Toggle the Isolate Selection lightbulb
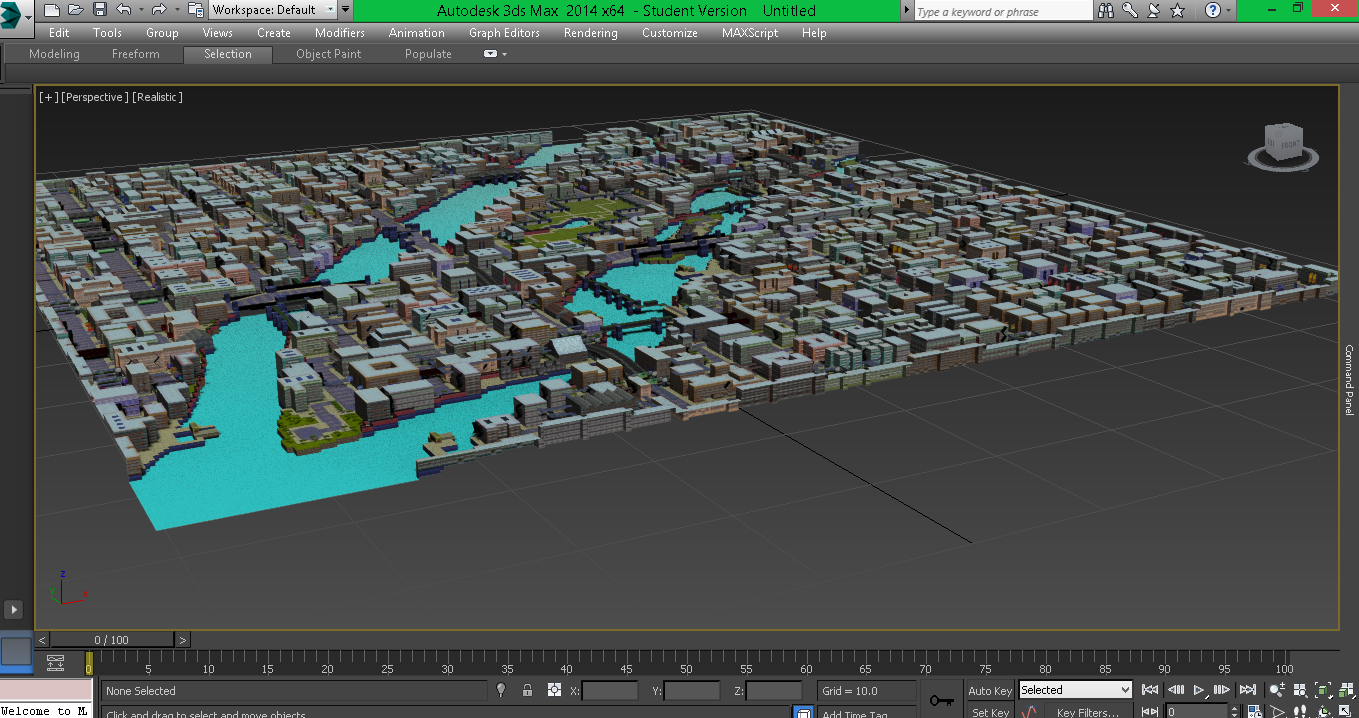The height and width of the screenshot is (718, 1359). click(501, 690)
